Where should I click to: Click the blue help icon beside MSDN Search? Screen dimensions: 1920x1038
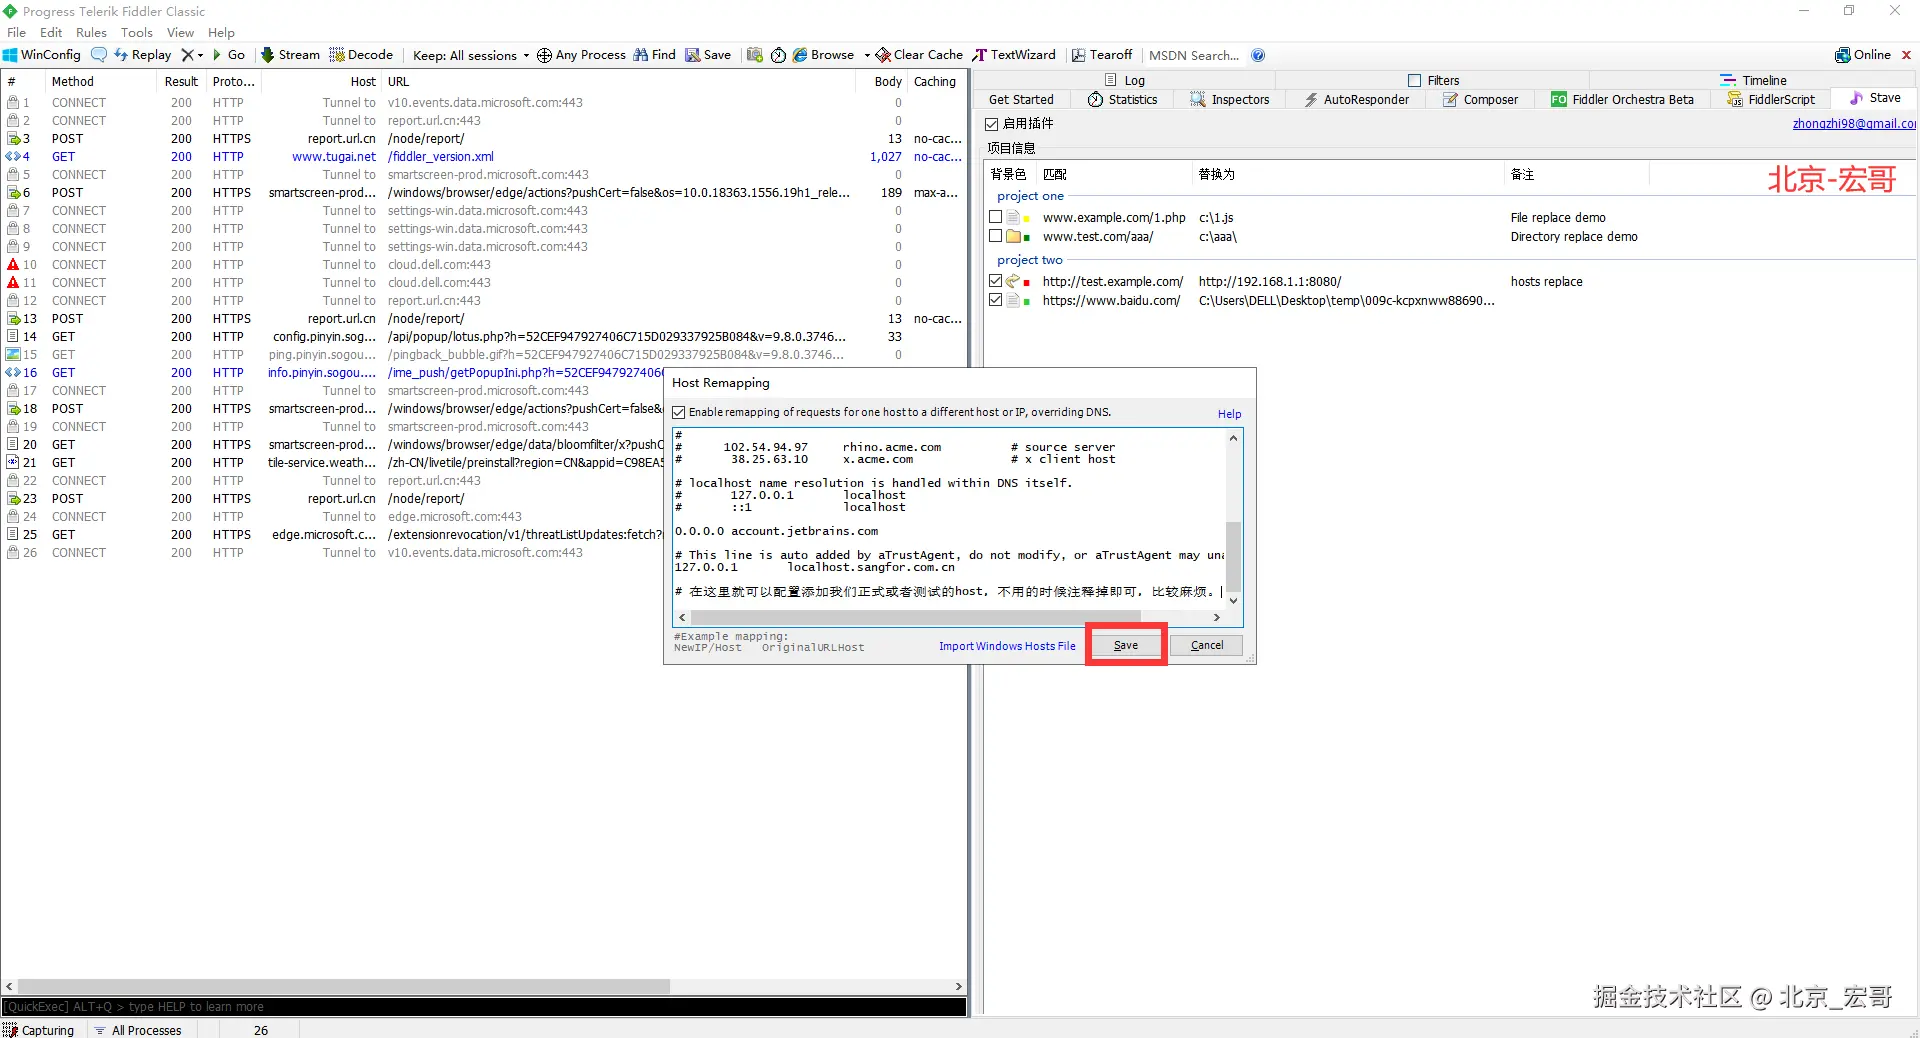tap(1258, 55)
